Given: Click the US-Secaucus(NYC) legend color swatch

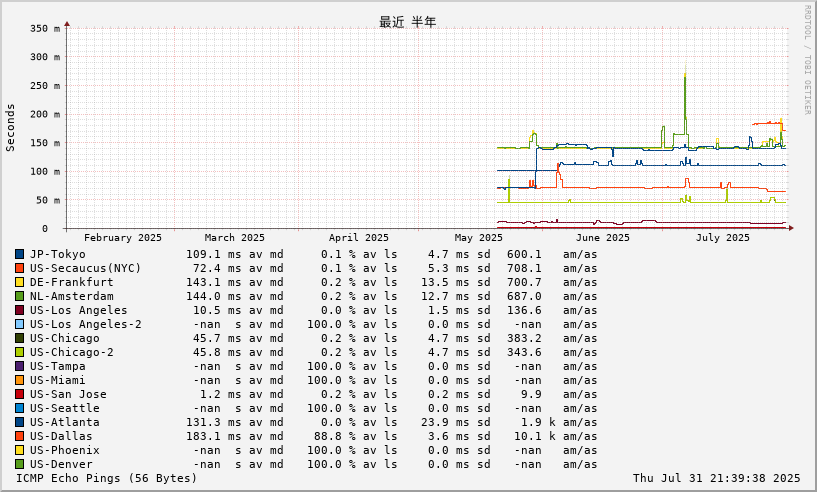Looking at the screenshot, I should (x=19, y=268).
